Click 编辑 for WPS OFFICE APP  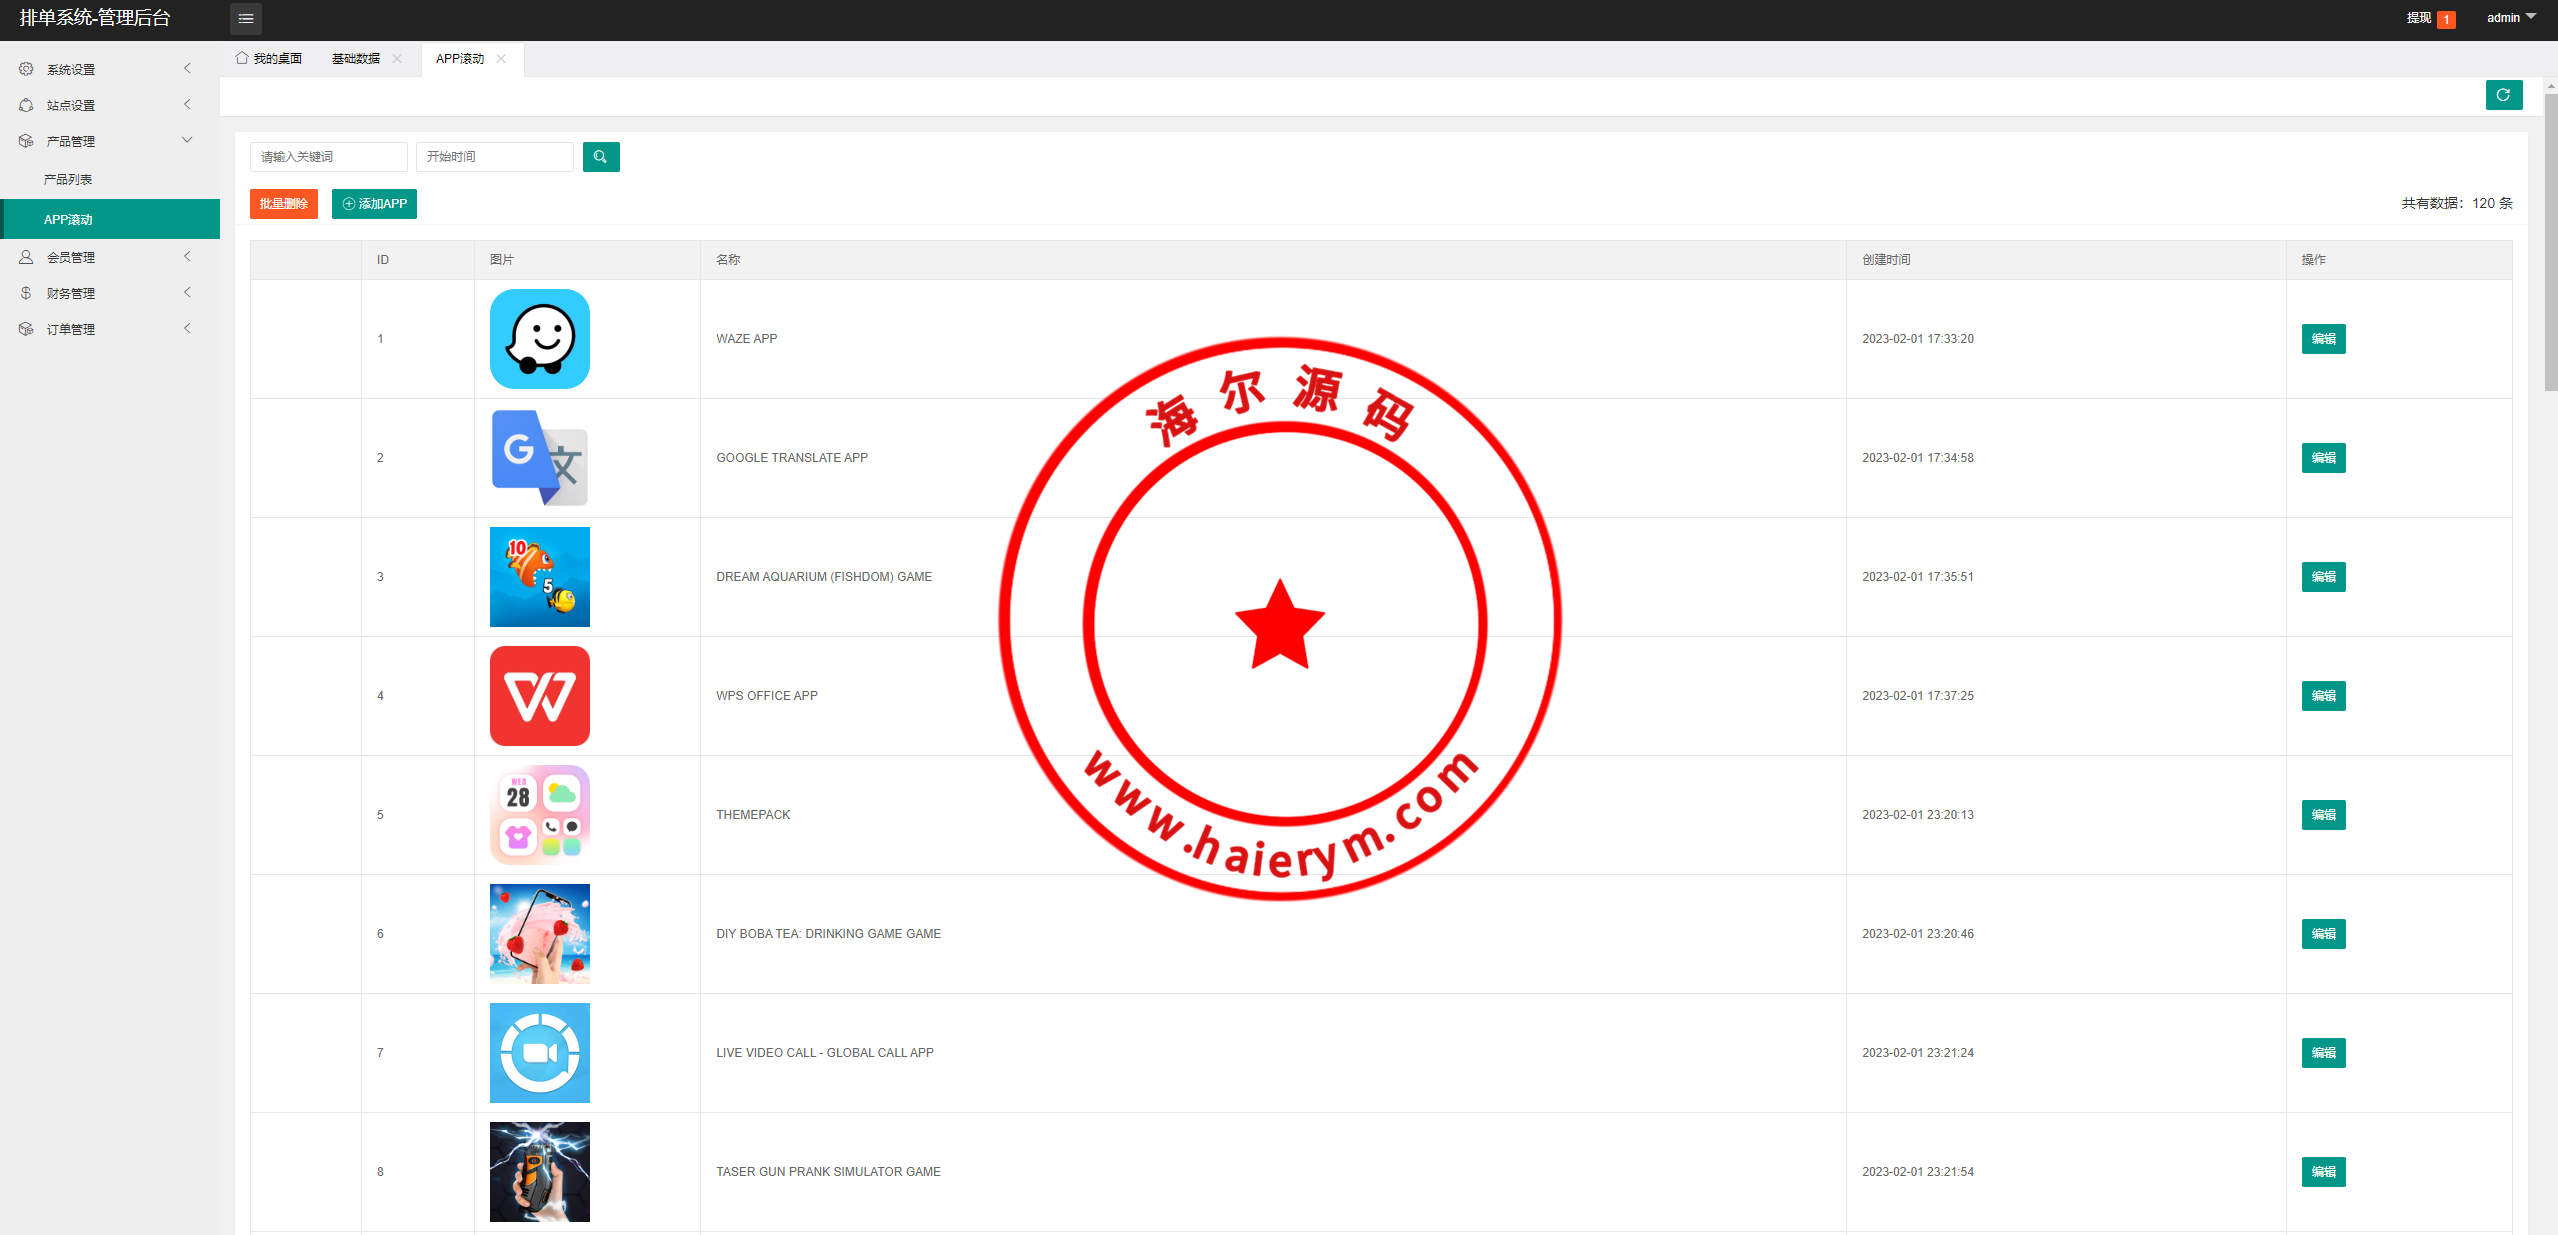point(2322,696)
